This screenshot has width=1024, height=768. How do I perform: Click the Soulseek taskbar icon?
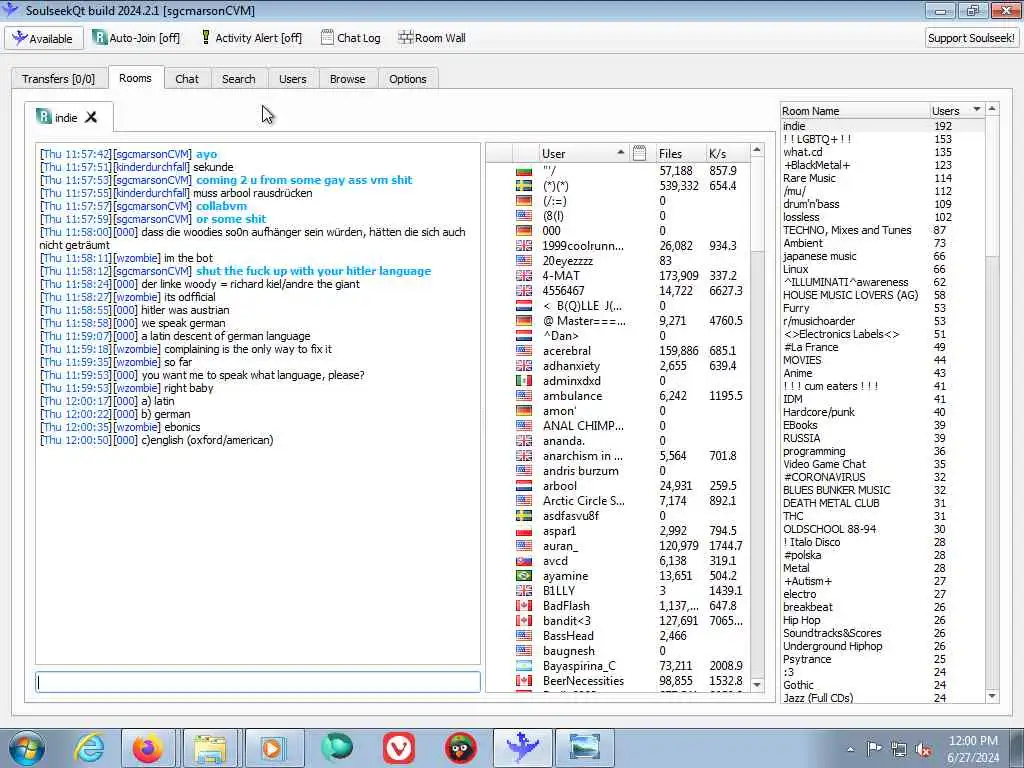pyautogui.click(x=522, y=748)
